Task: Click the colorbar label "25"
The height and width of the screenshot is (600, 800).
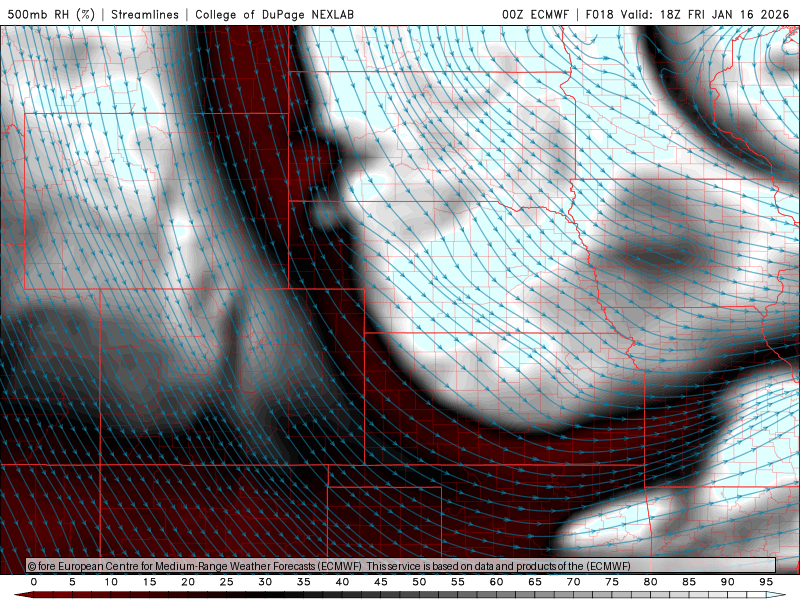Action: pos(227,582)
